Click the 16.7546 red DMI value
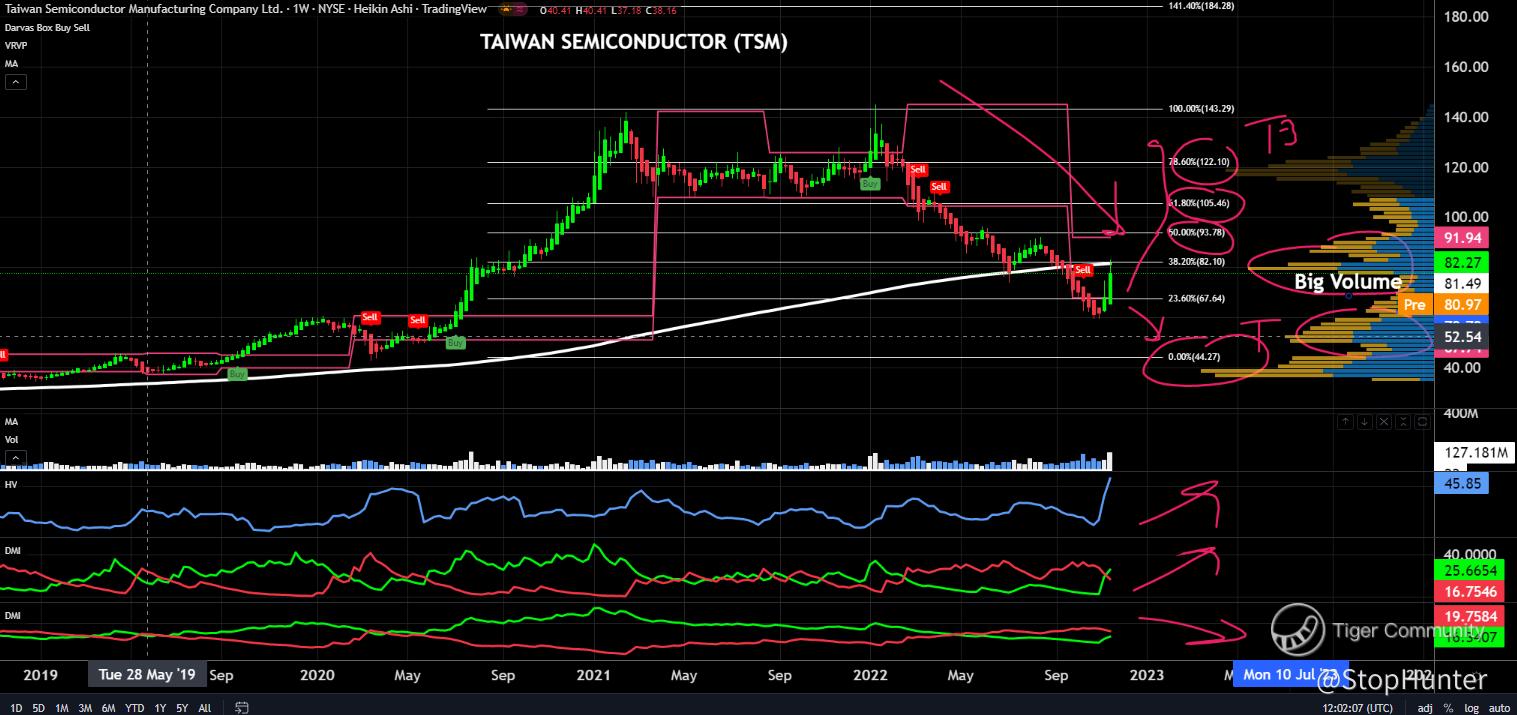1517x715 pixels. pyautogui.click(x=1471, y=591)
